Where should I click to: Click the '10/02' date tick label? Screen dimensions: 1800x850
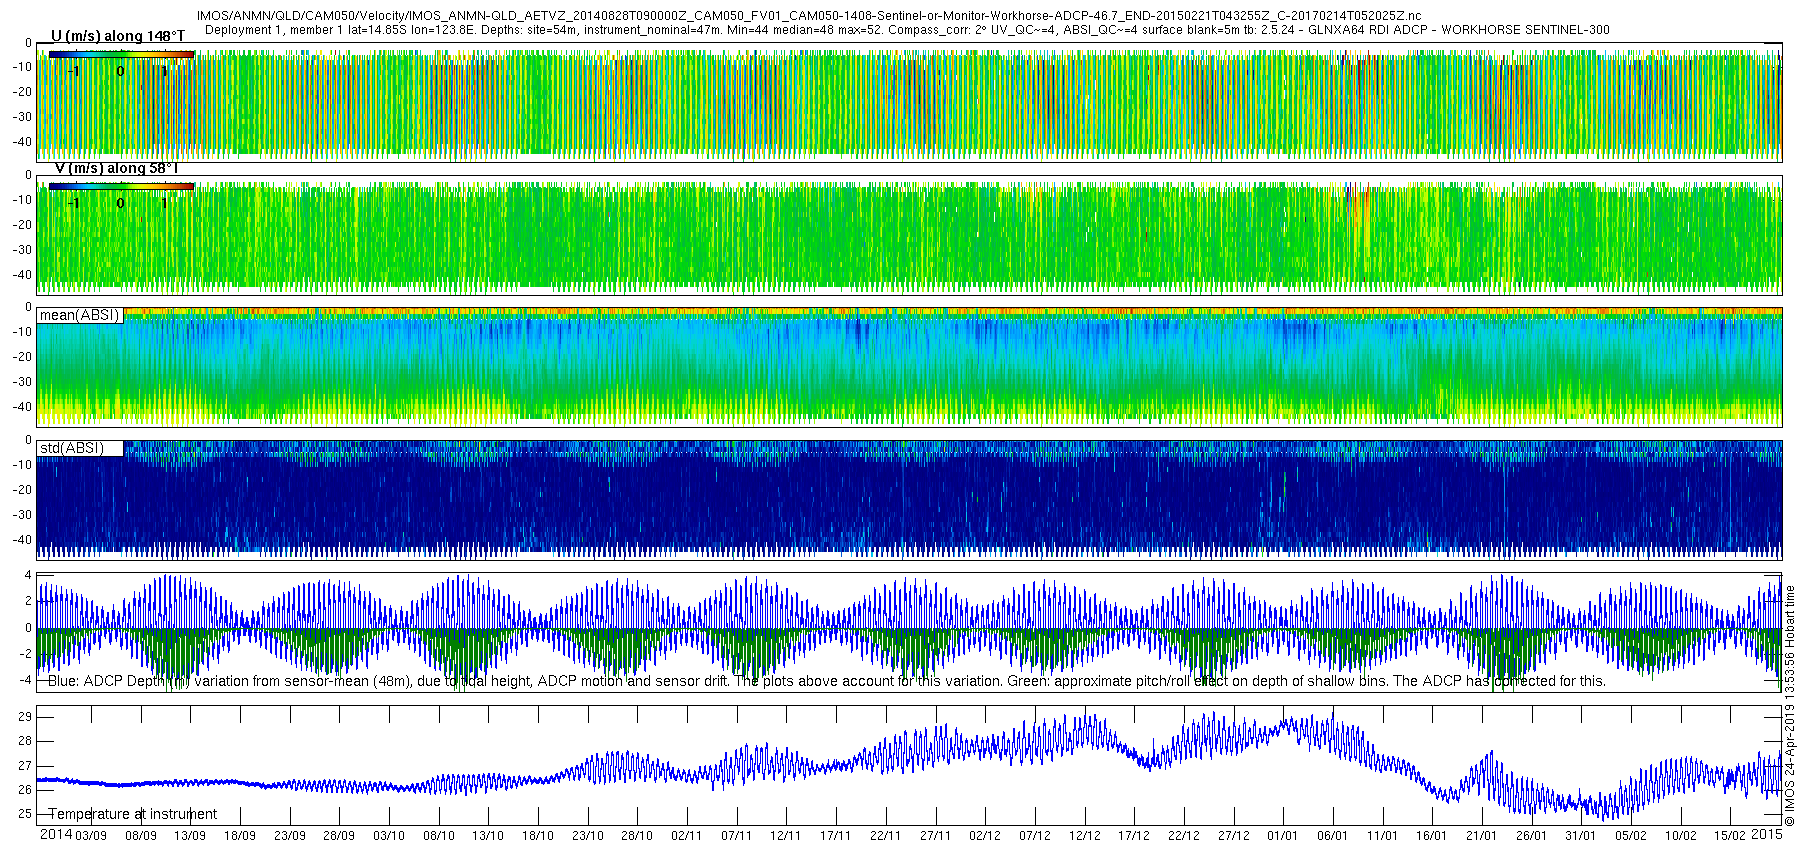pos(1681,836)
